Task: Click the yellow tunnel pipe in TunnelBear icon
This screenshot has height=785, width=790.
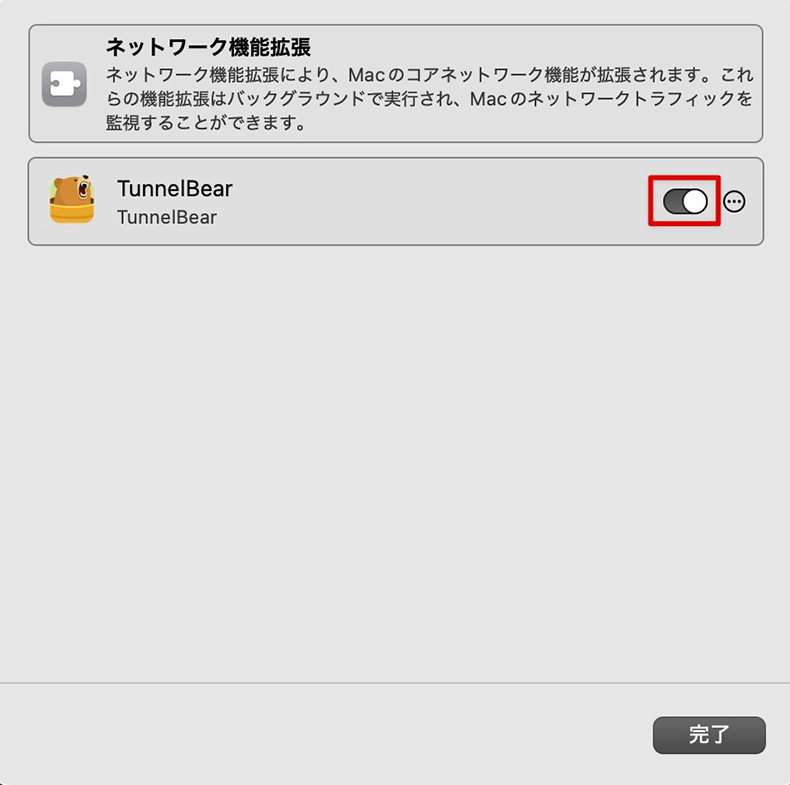Action: [72, 212]
